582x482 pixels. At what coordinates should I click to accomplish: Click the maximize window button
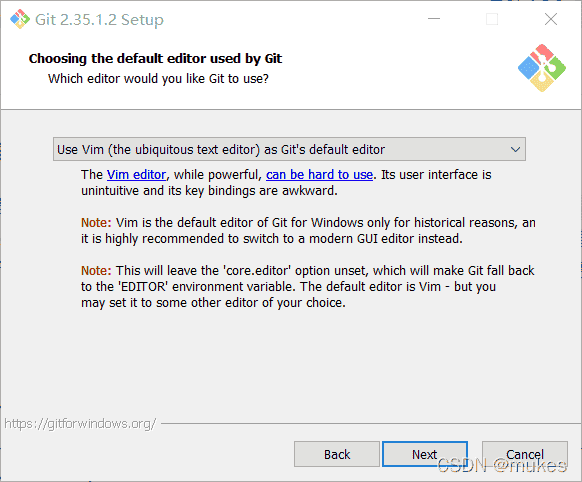[x=492, y=19]
